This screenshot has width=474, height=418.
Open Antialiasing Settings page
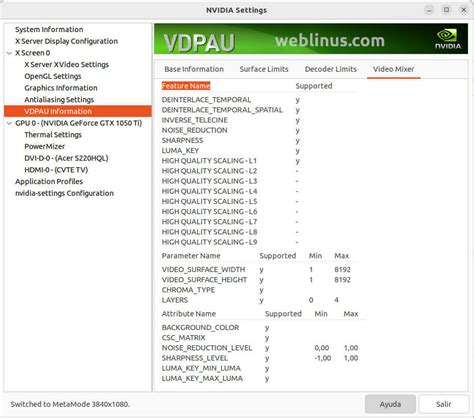tap(59, 100)
